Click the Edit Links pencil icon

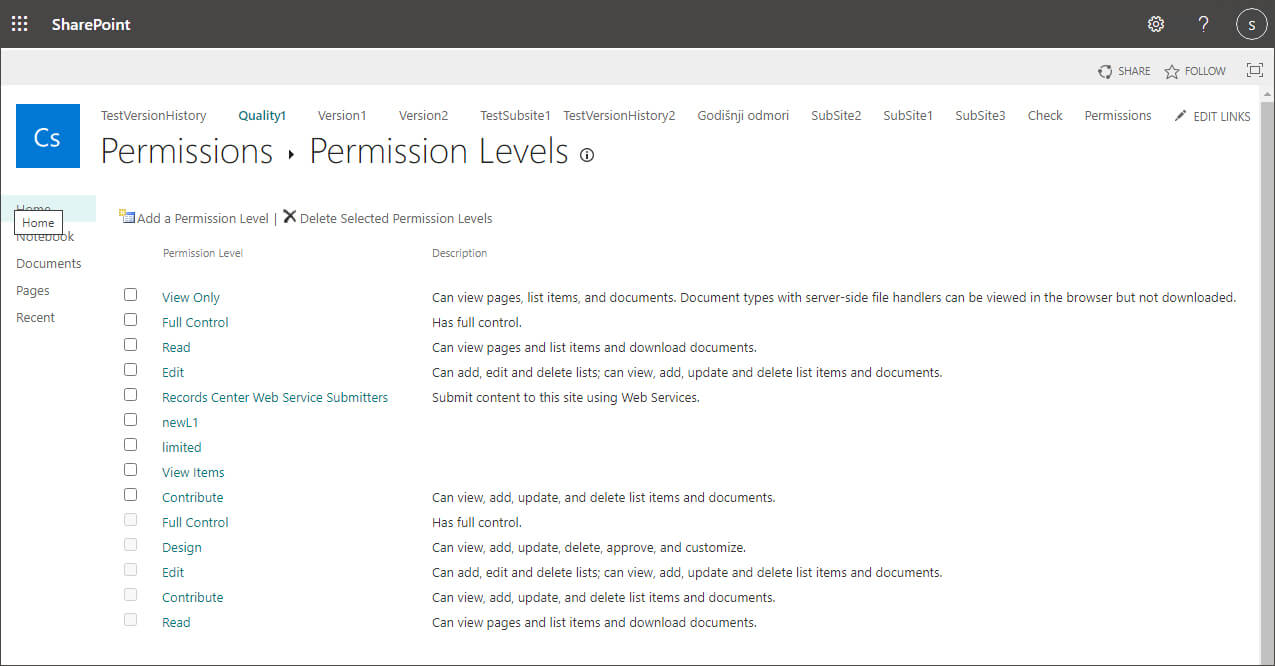click(x=1181, y=115)
